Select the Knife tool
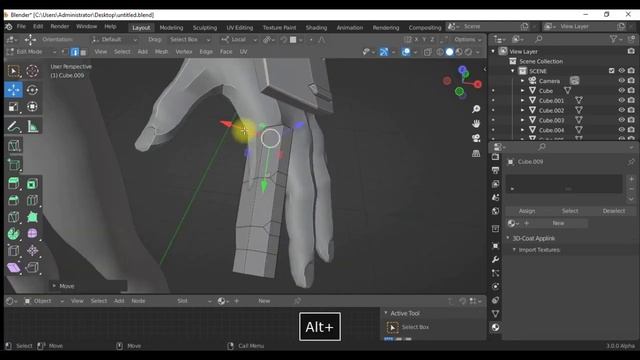 click(x=13, y=217)
